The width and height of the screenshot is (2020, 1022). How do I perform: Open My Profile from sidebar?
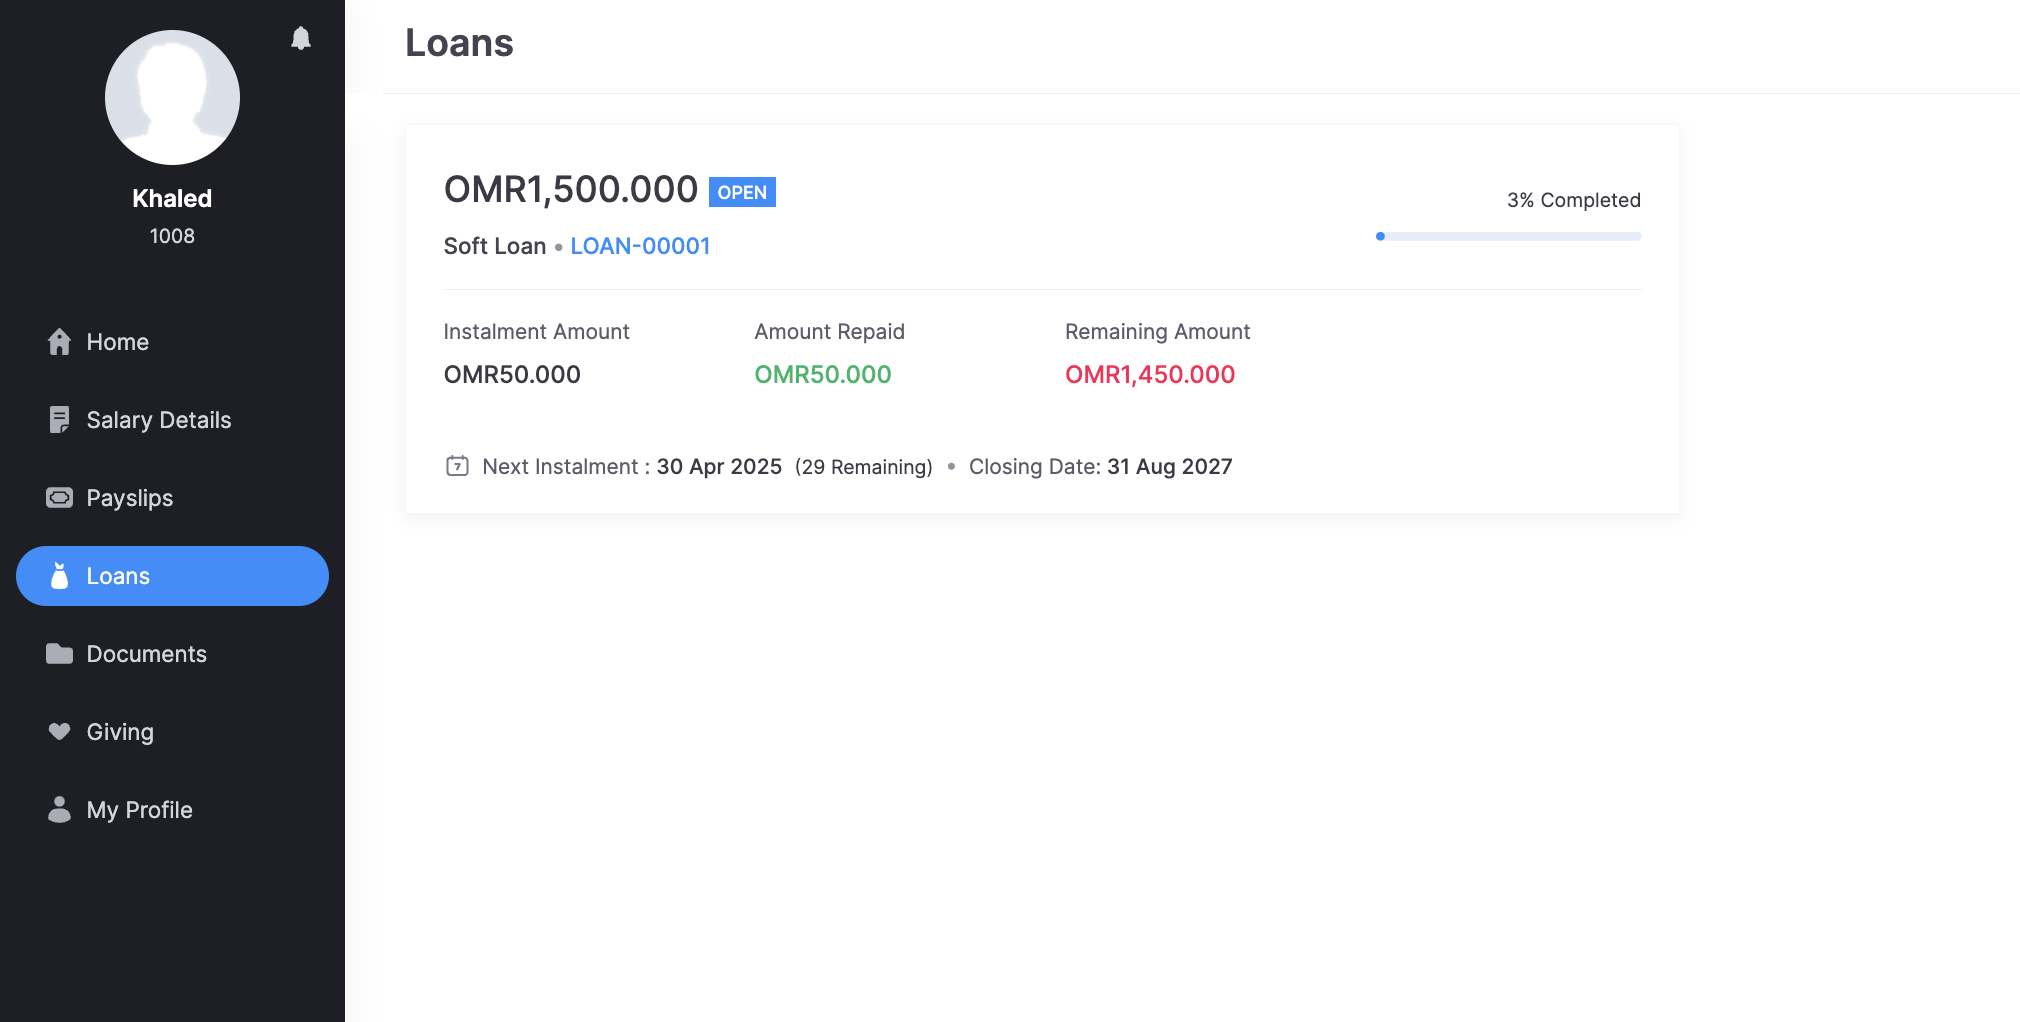click(x=140, y=810)
